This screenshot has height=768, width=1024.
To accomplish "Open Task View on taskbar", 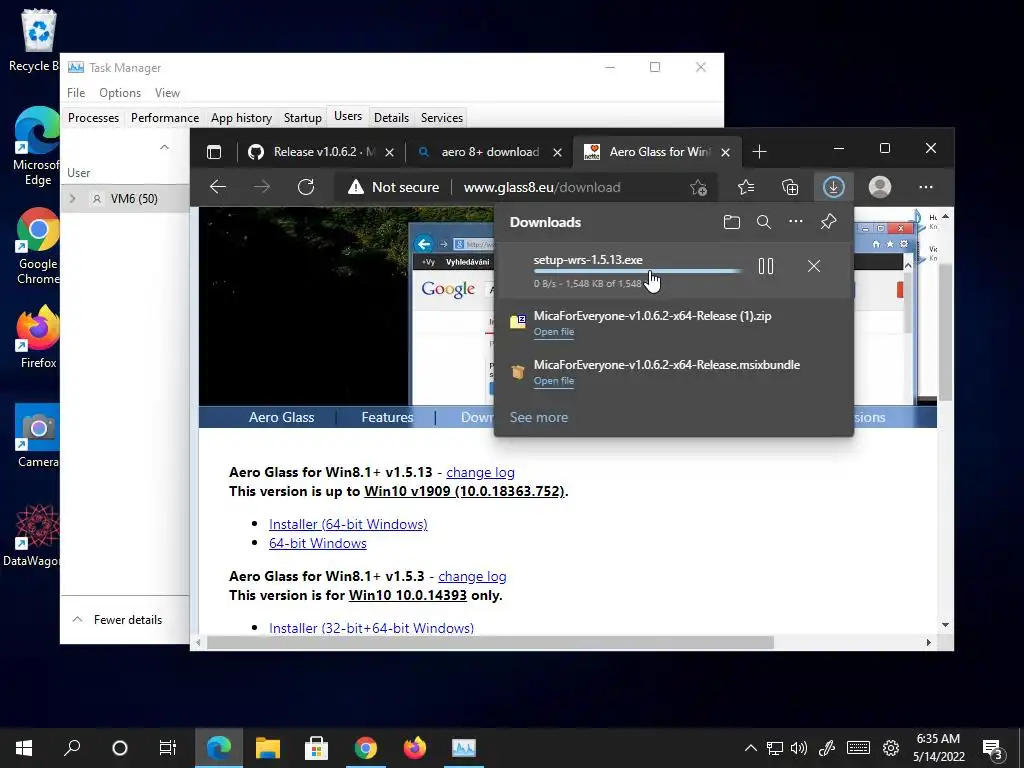I will (168, 748).
